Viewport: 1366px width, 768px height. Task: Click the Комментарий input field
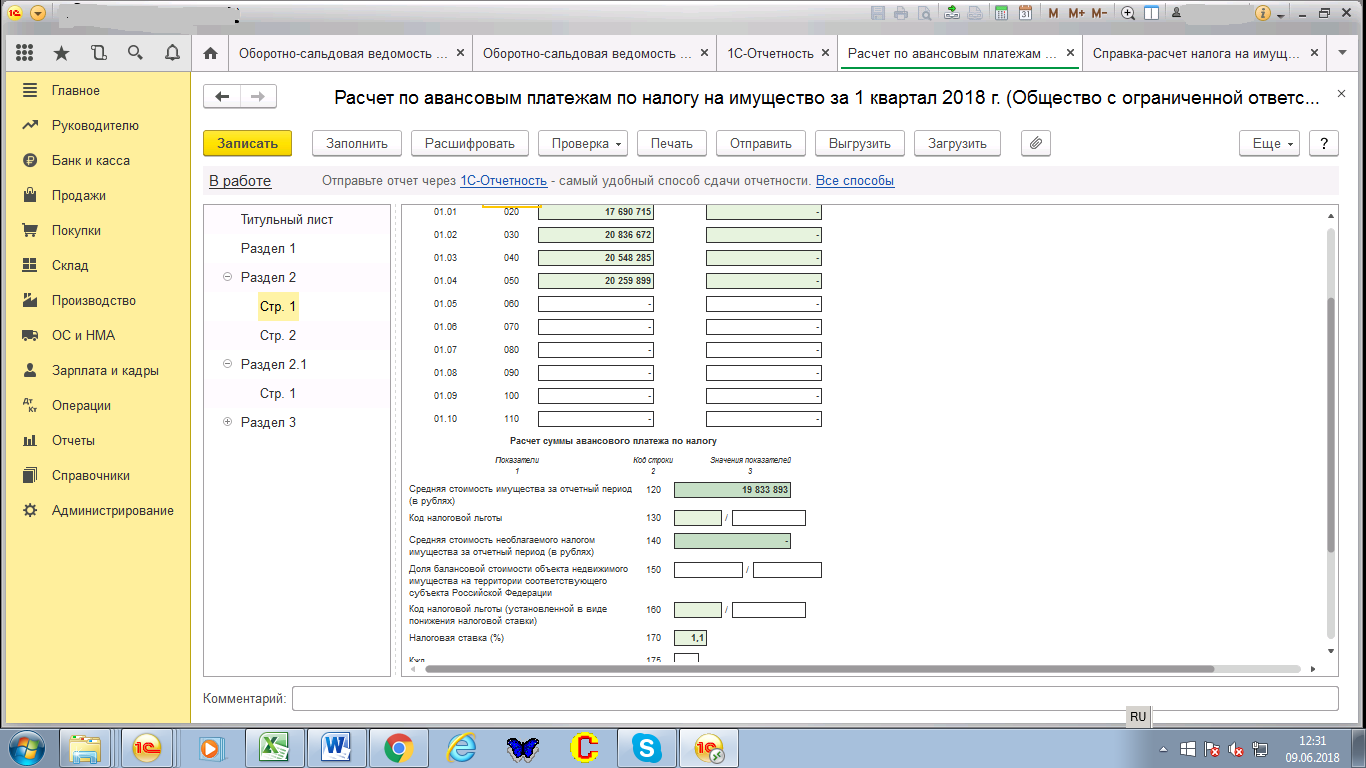(x=814, y=698)
